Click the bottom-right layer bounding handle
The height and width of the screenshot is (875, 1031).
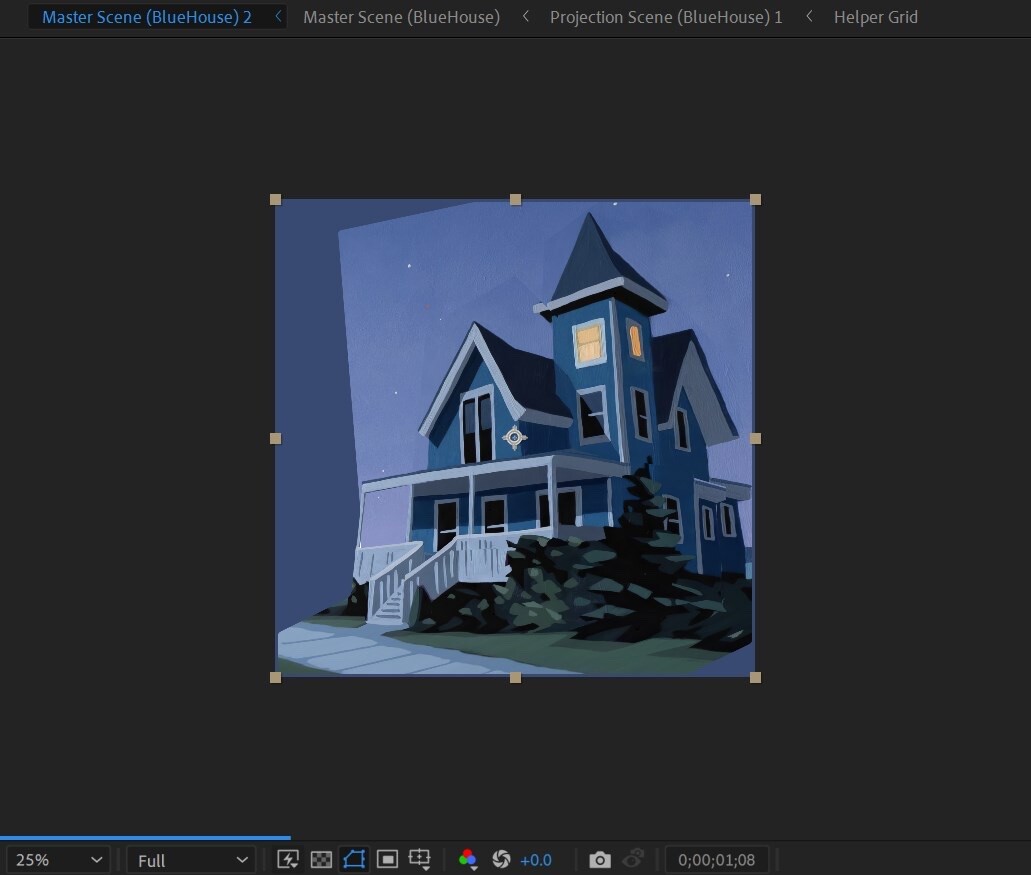tap(755, 677)
